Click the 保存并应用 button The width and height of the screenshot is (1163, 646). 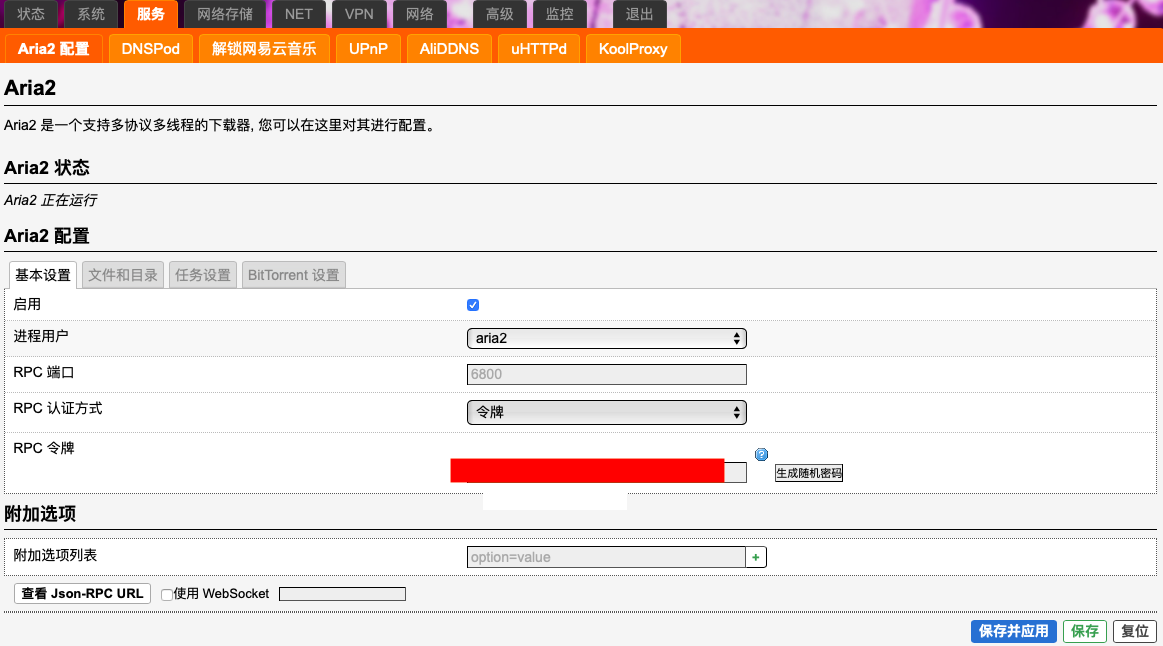point(1014,631)
